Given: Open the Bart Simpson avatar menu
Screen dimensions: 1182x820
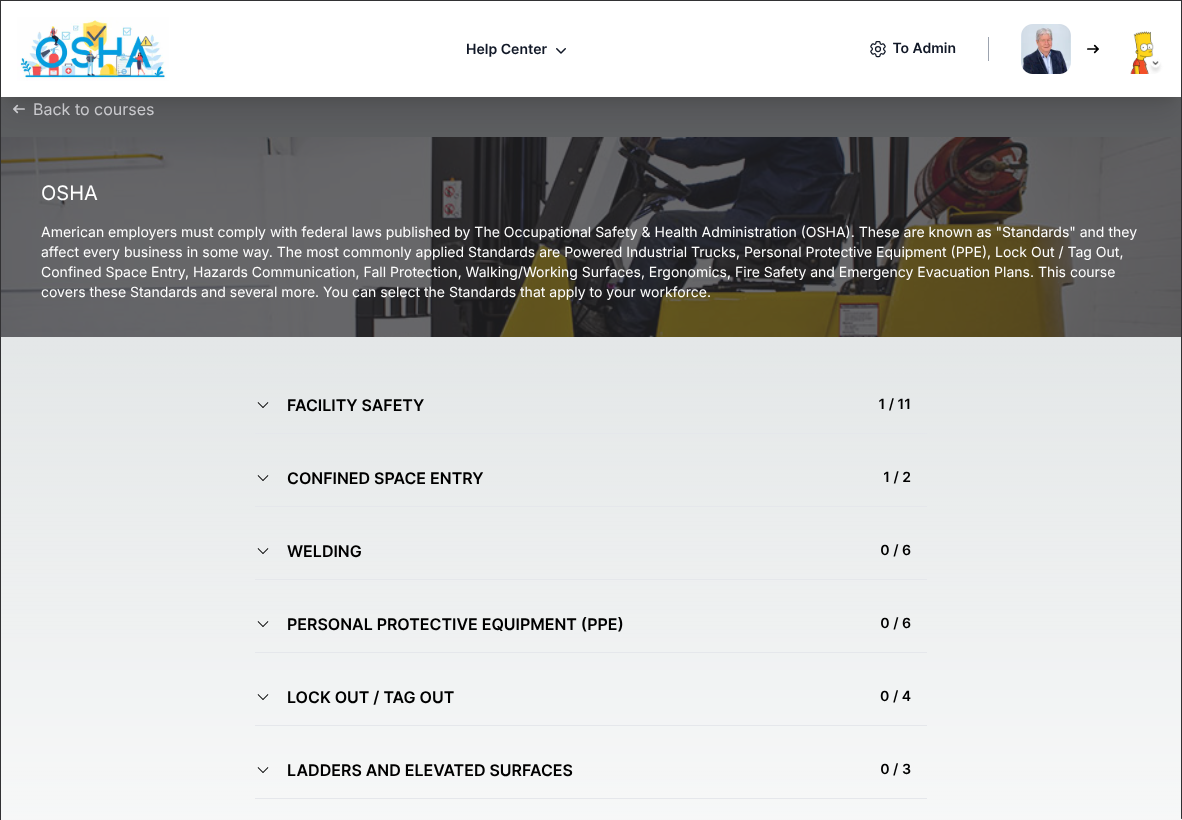Looking at the screenshot, I should click(x=1144, y=53).
